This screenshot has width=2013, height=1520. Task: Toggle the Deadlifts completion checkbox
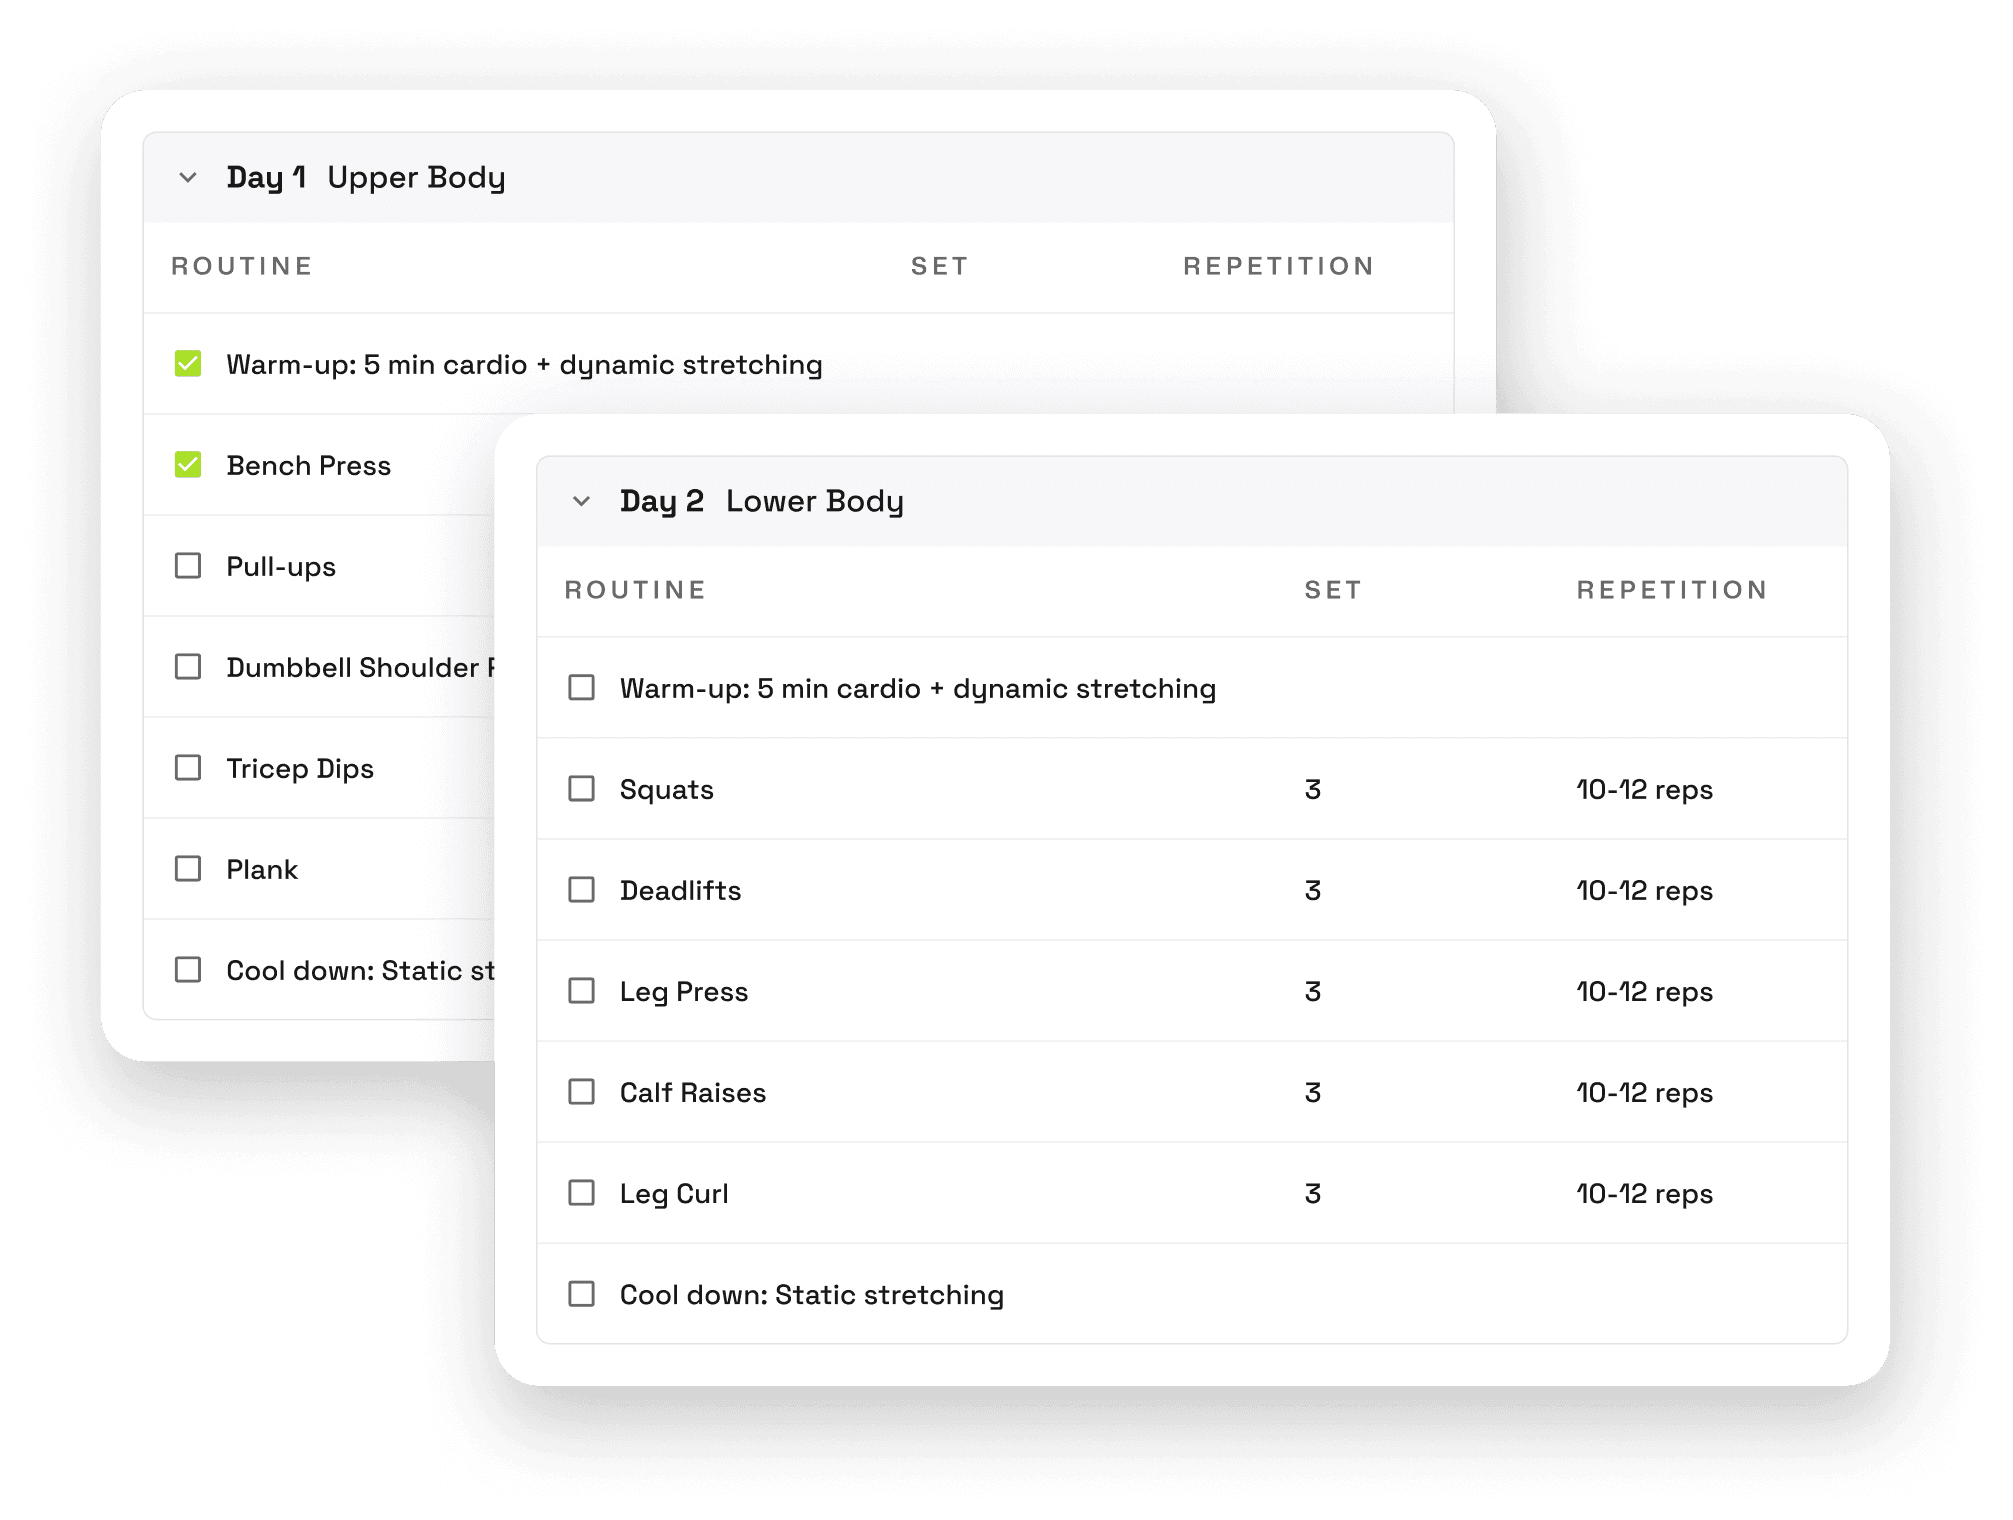coord(581,889)
